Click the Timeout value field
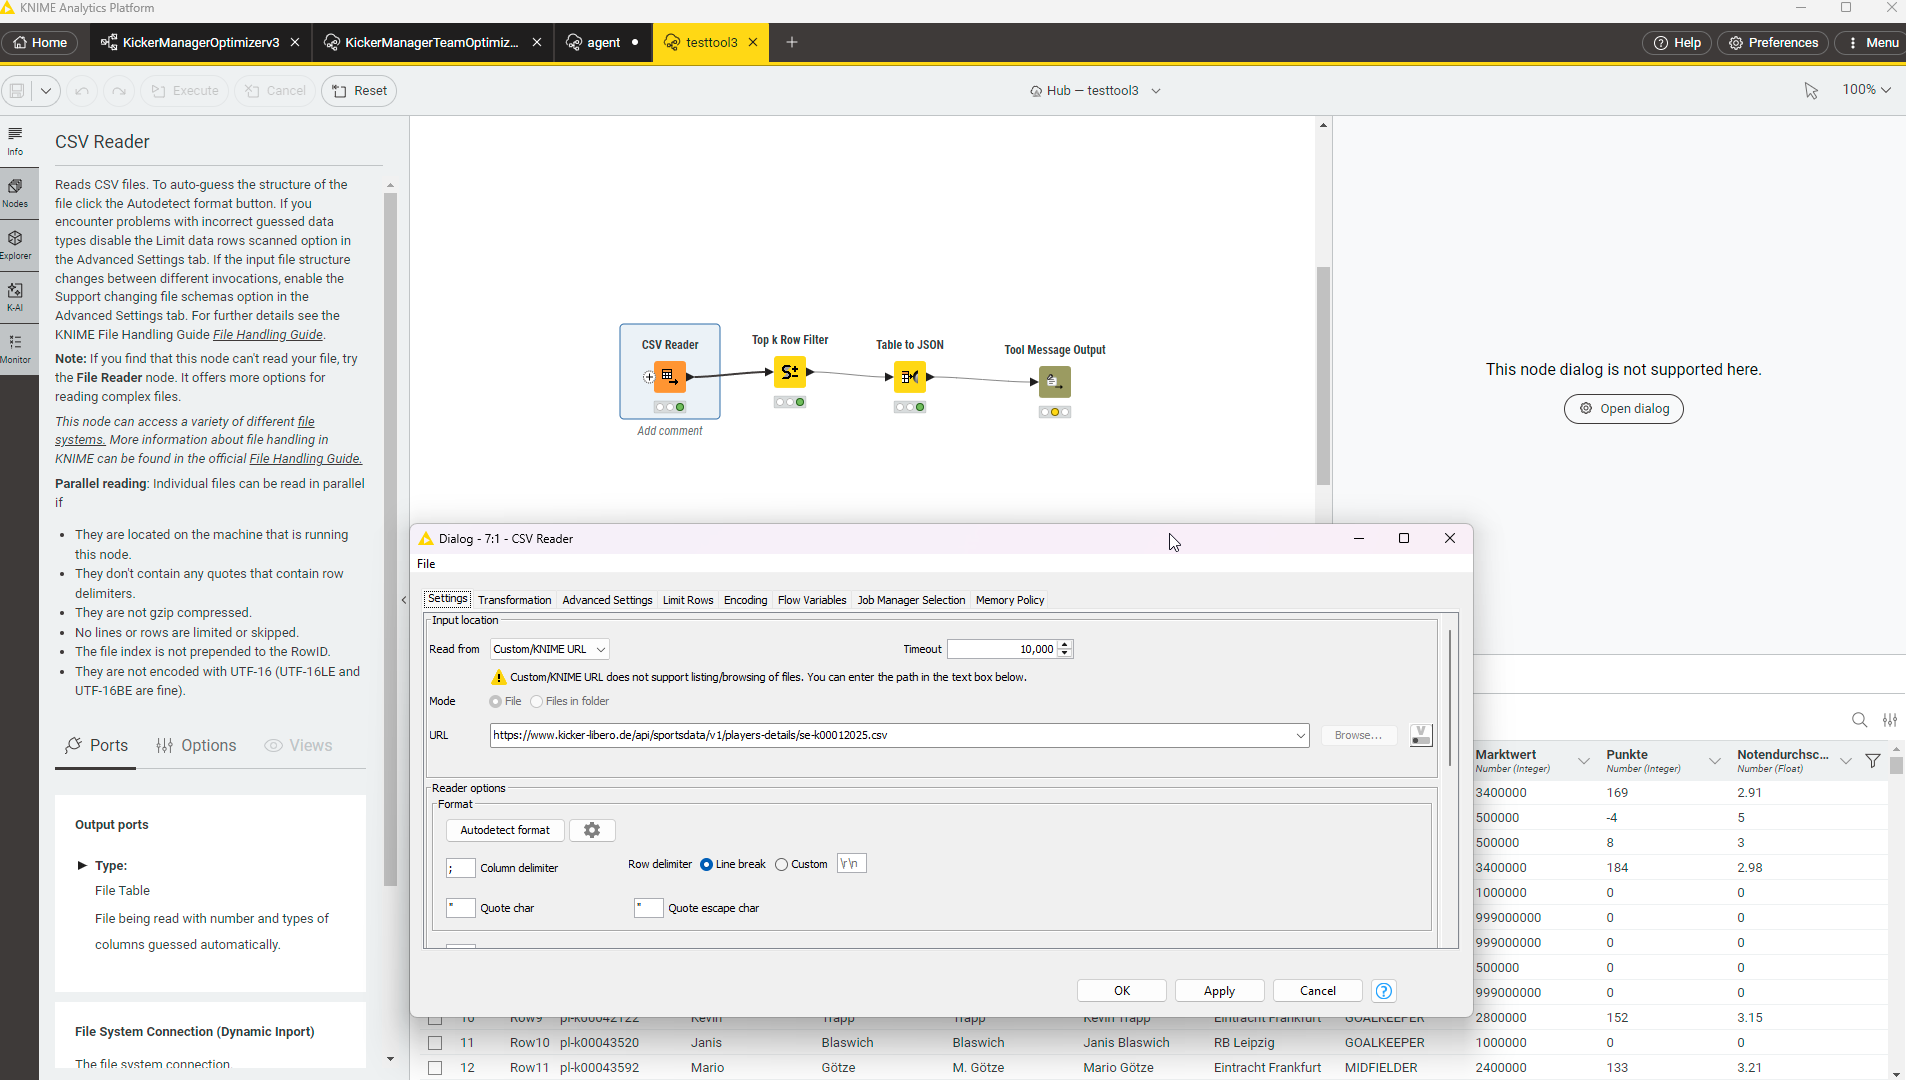The width and height of the screenshot is (1906, 1080). click(x=1002, y=649)
